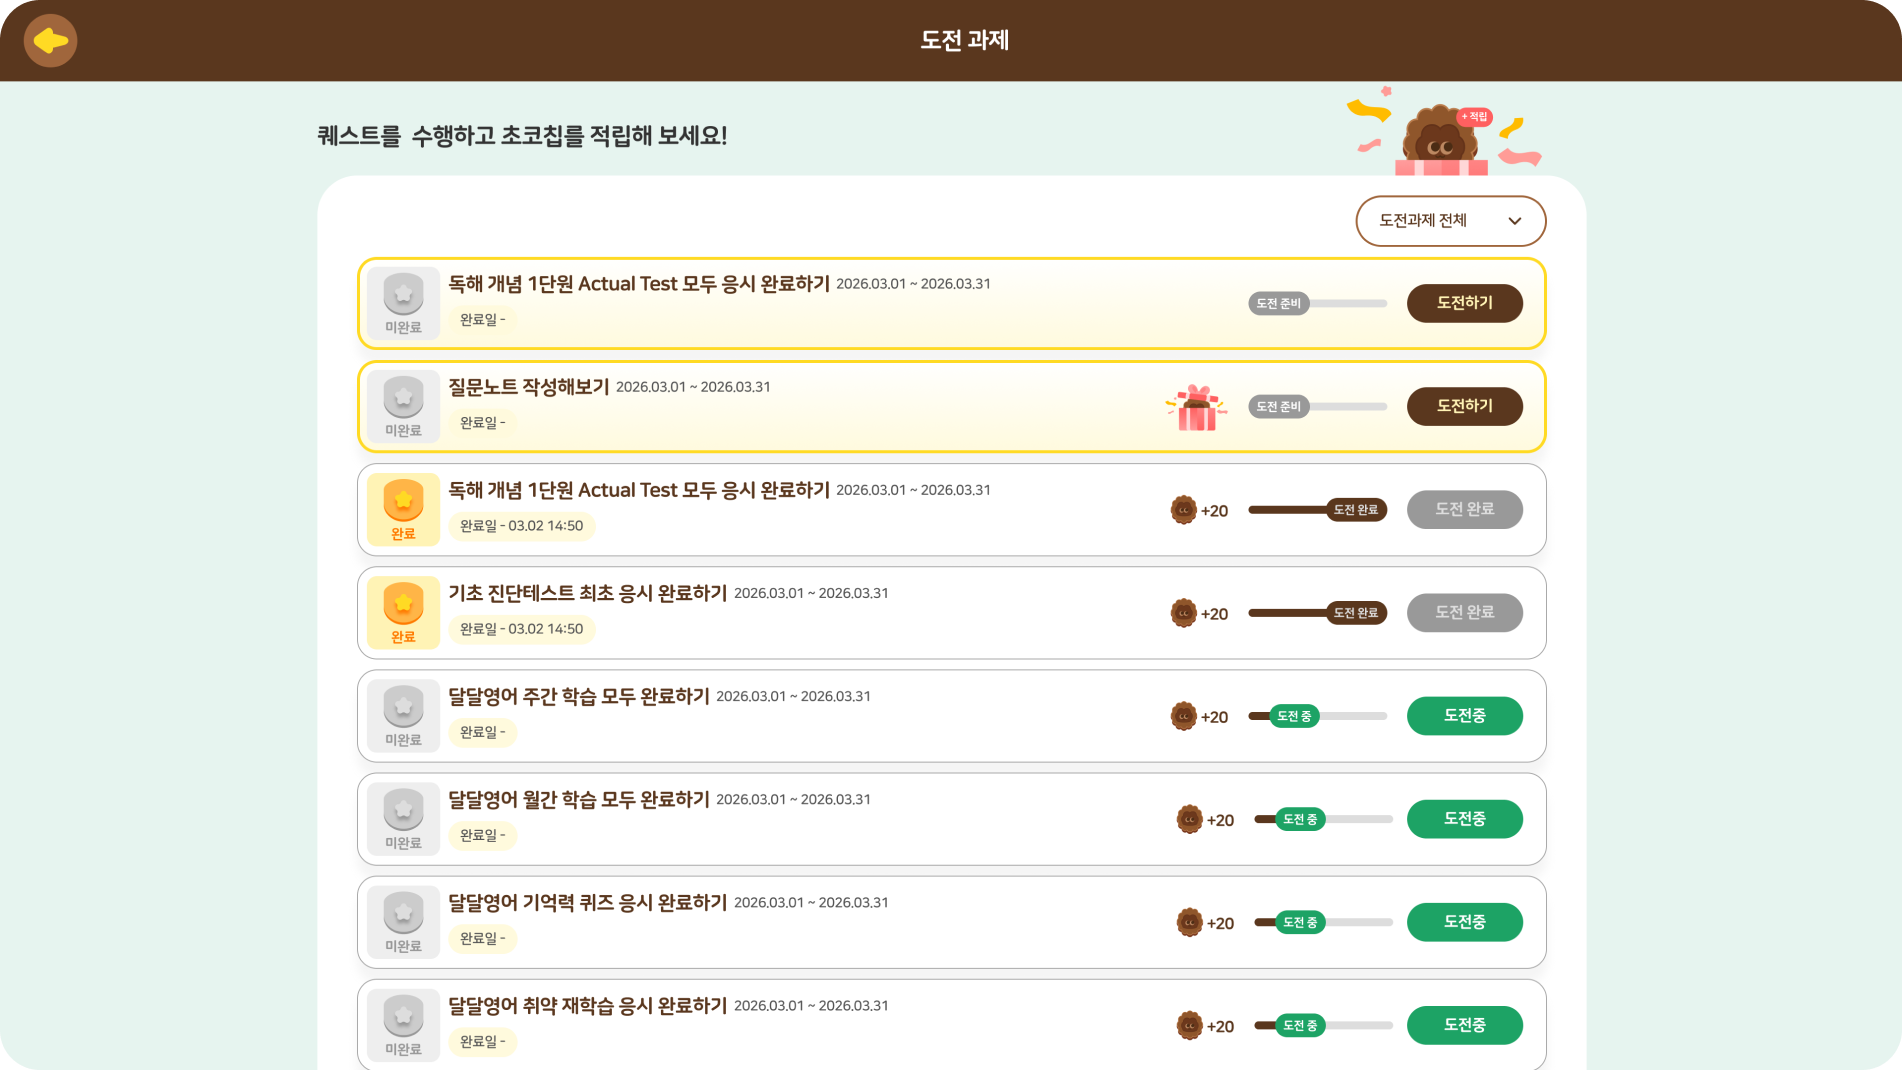Open the 도전과제 전체 filter dropdown
Screen dimensions: 1902x1070
point(1450,221)
